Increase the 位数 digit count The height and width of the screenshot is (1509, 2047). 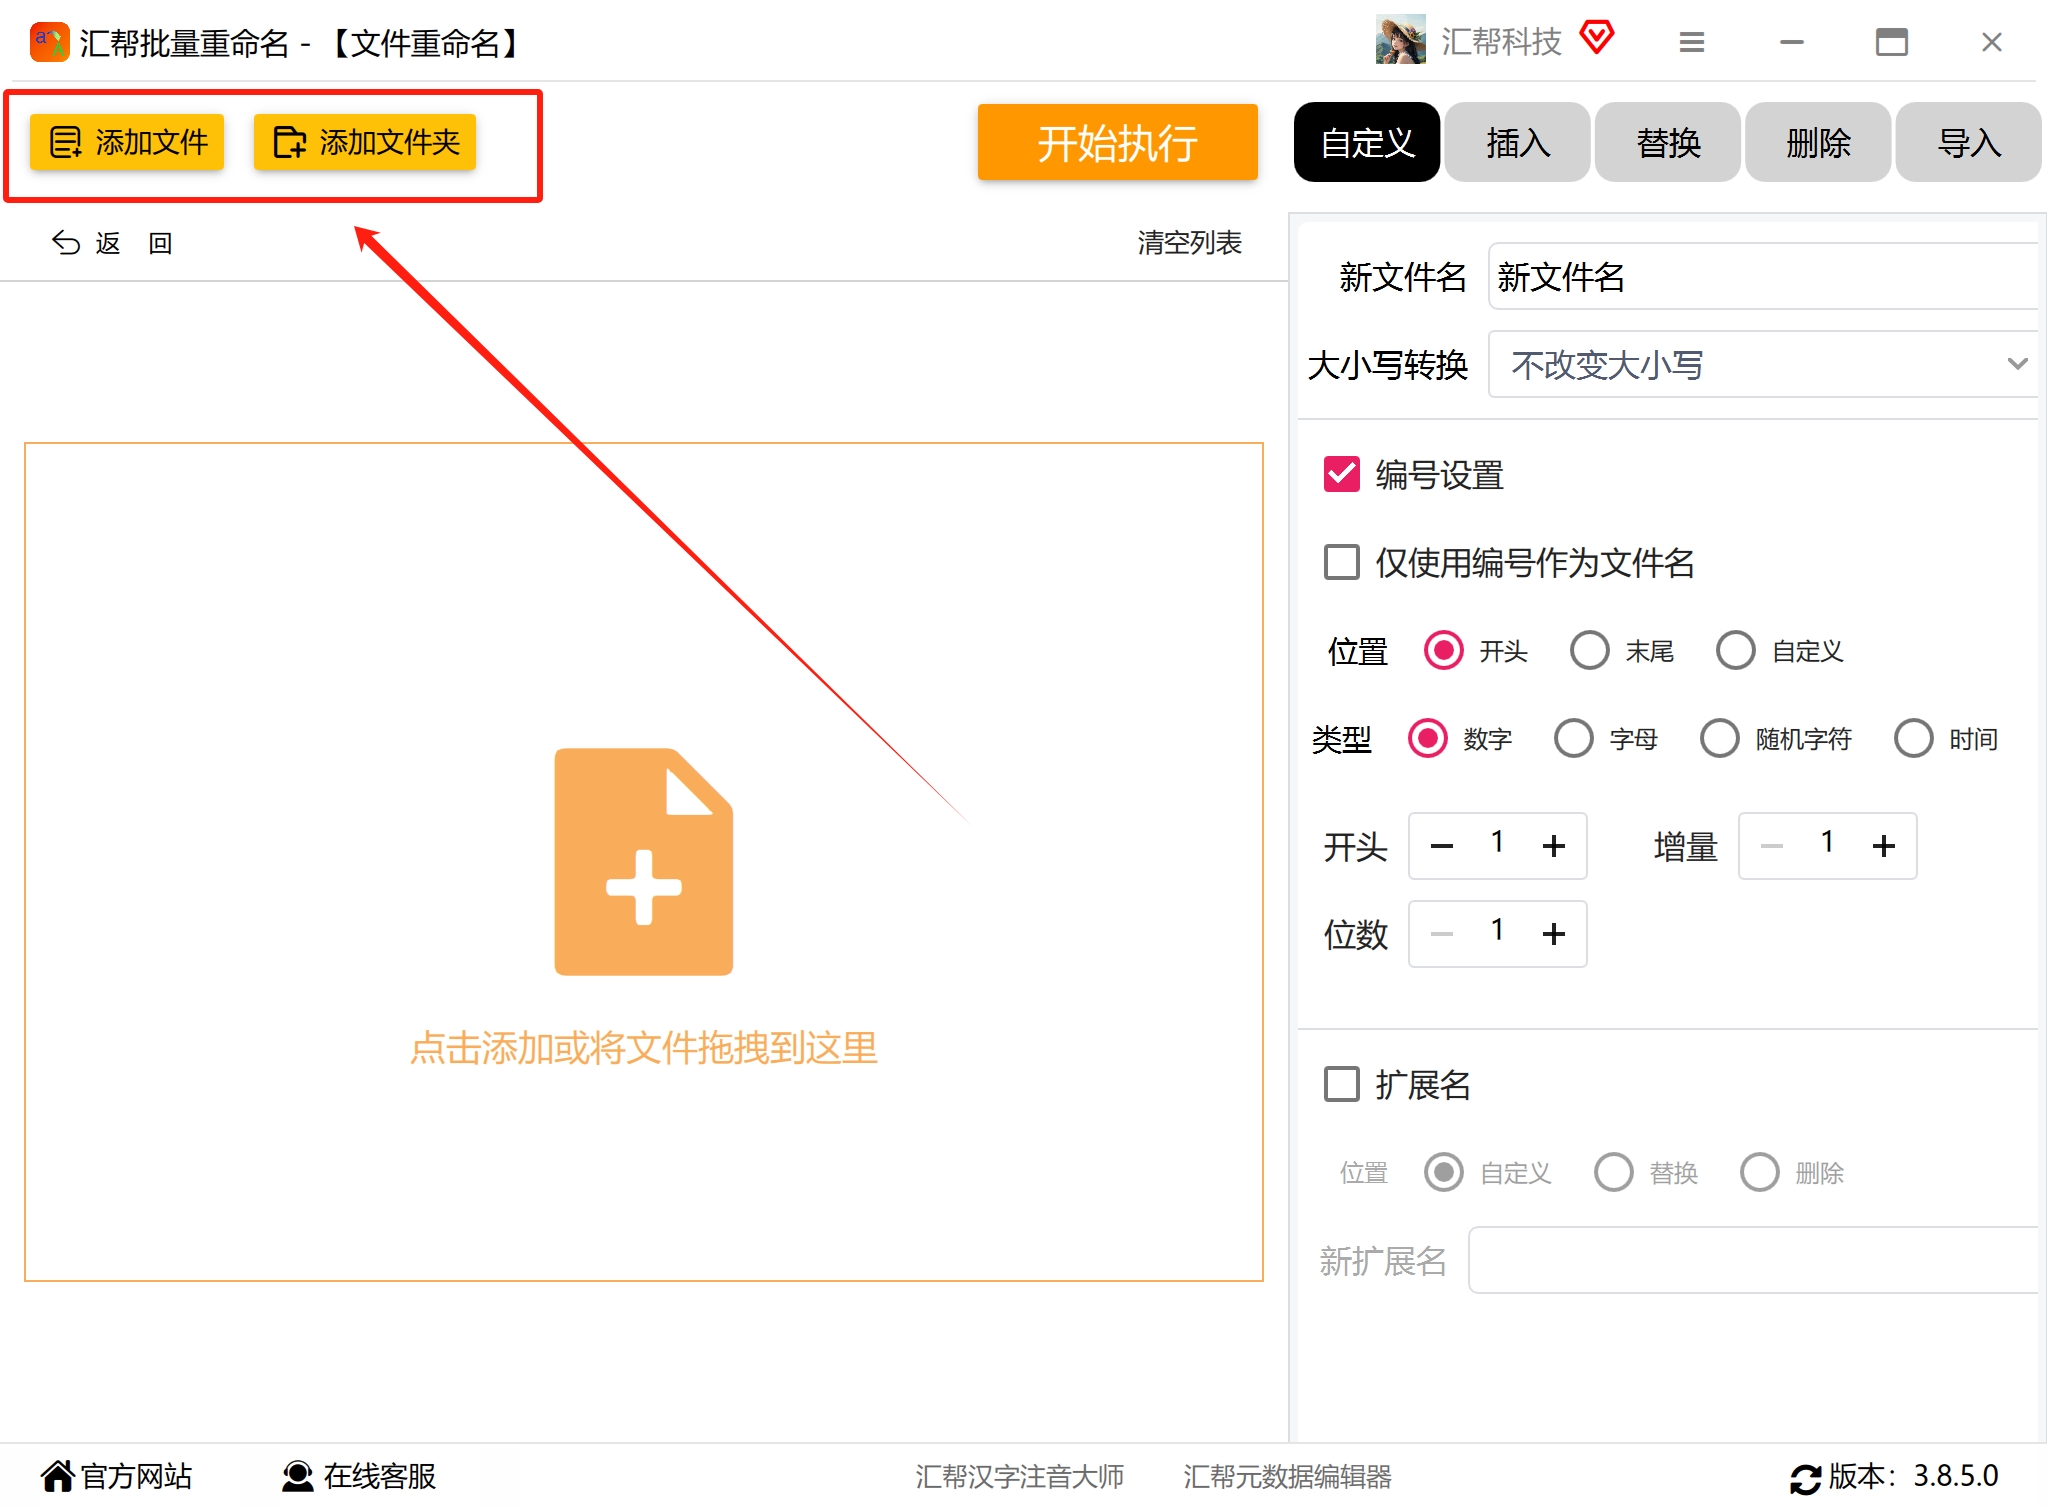pos(1553,935)
